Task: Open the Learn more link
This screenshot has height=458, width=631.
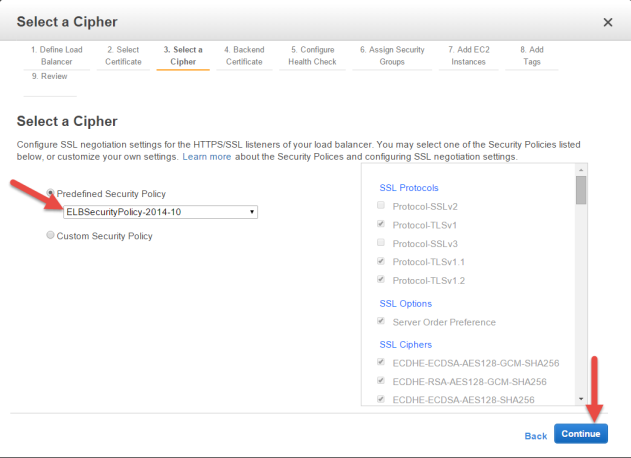Action: point(206,157)
